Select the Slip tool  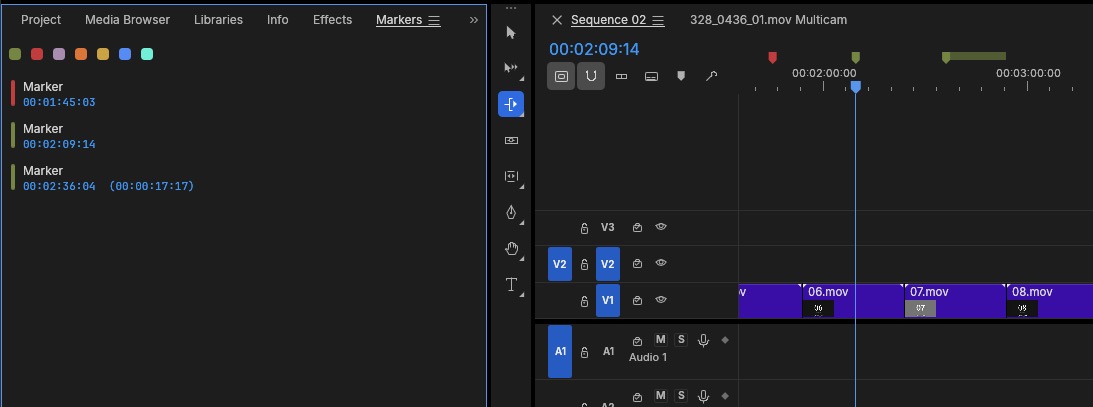point(511,176)
